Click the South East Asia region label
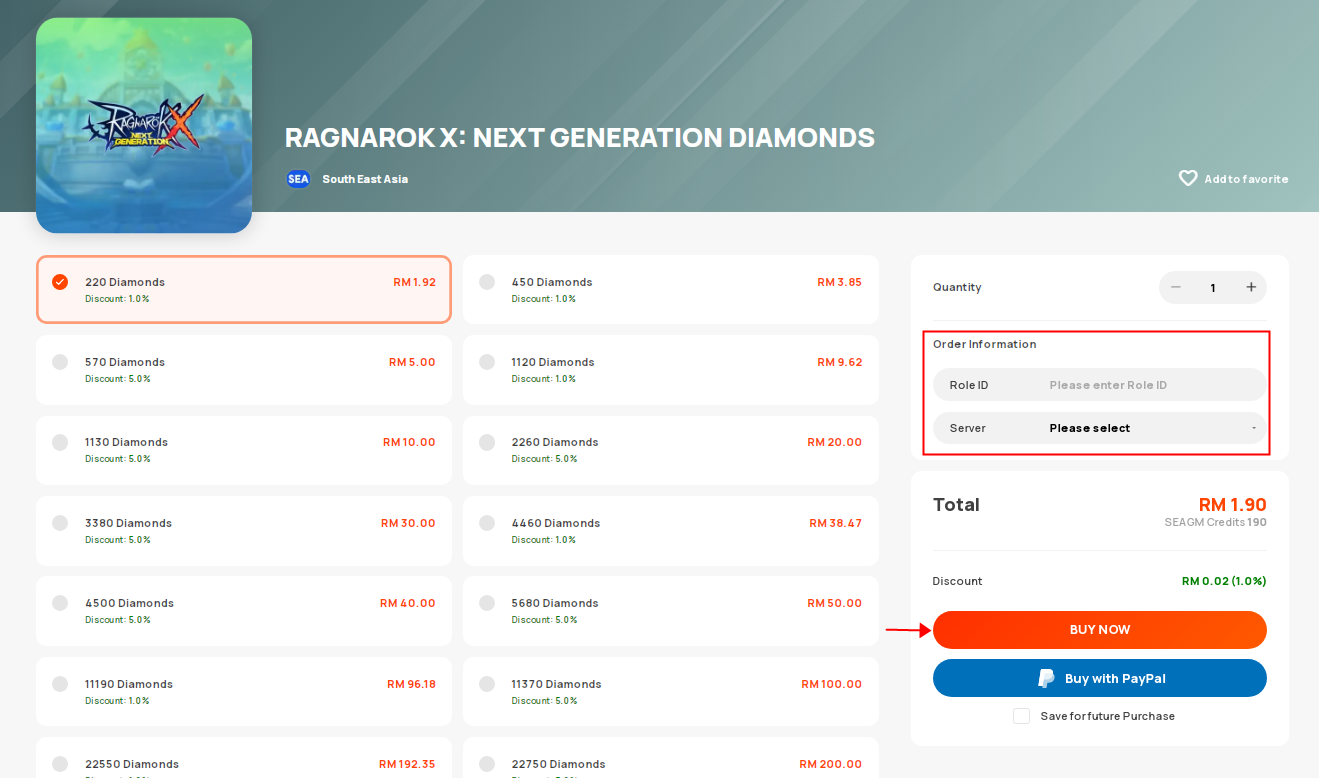Viewport: 1319px width, 778px height. 365,179
